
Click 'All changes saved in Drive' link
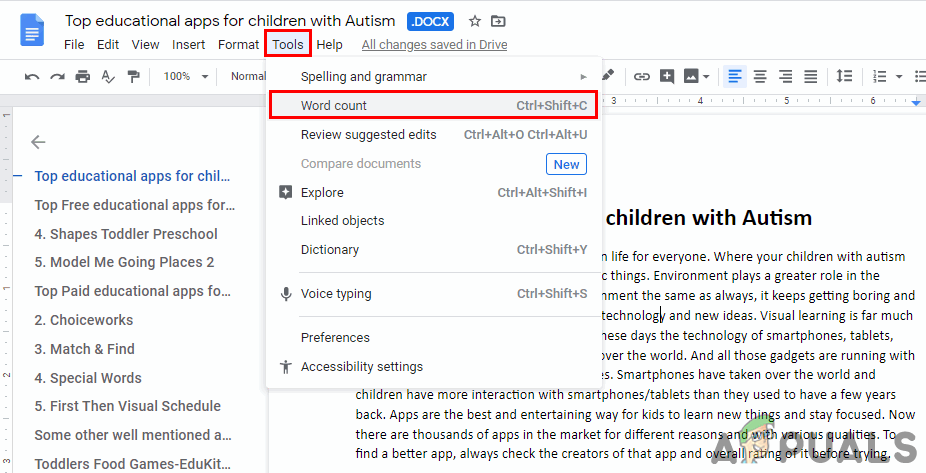[x=434, y=44]
